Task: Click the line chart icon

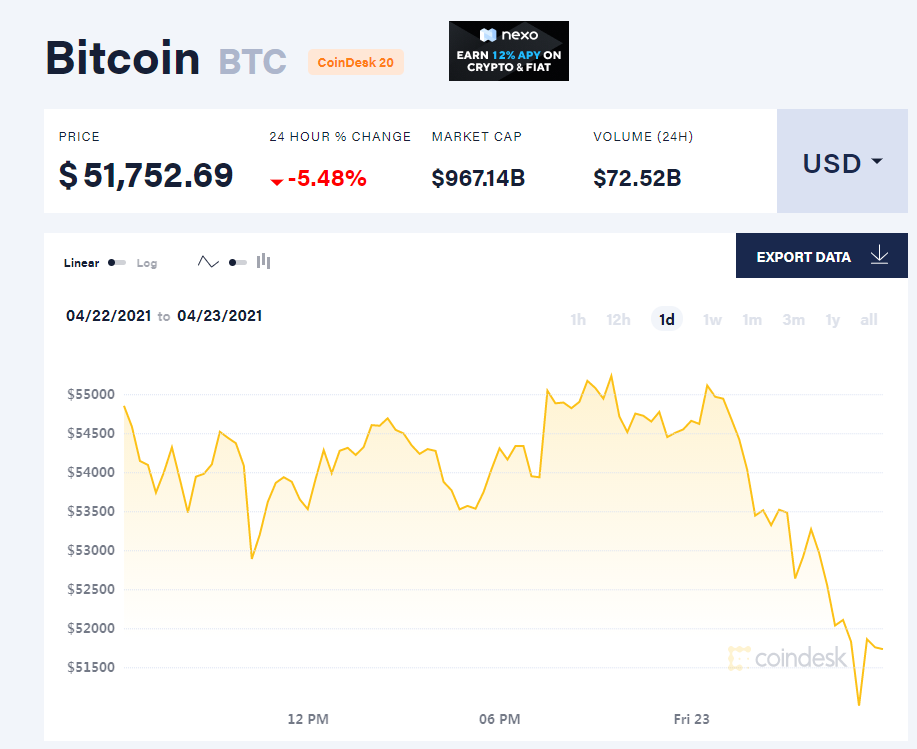Action: coord(208,262)
